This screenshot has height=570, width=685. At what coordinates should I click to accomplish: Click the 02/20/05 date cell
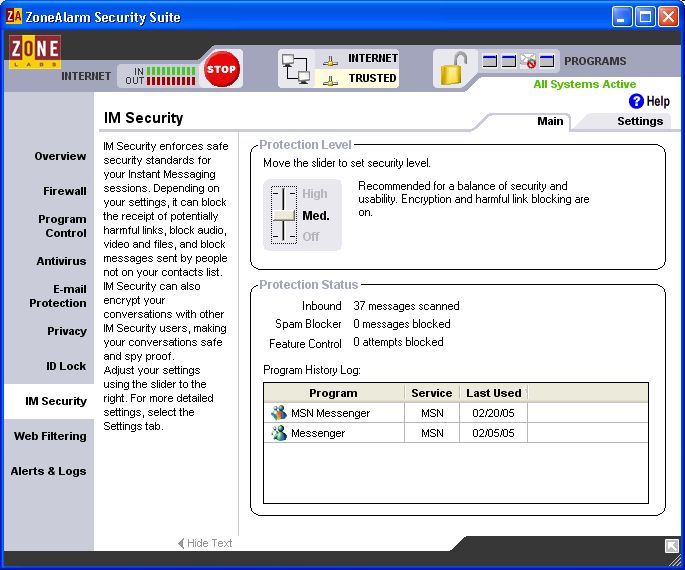coord(493,413)
